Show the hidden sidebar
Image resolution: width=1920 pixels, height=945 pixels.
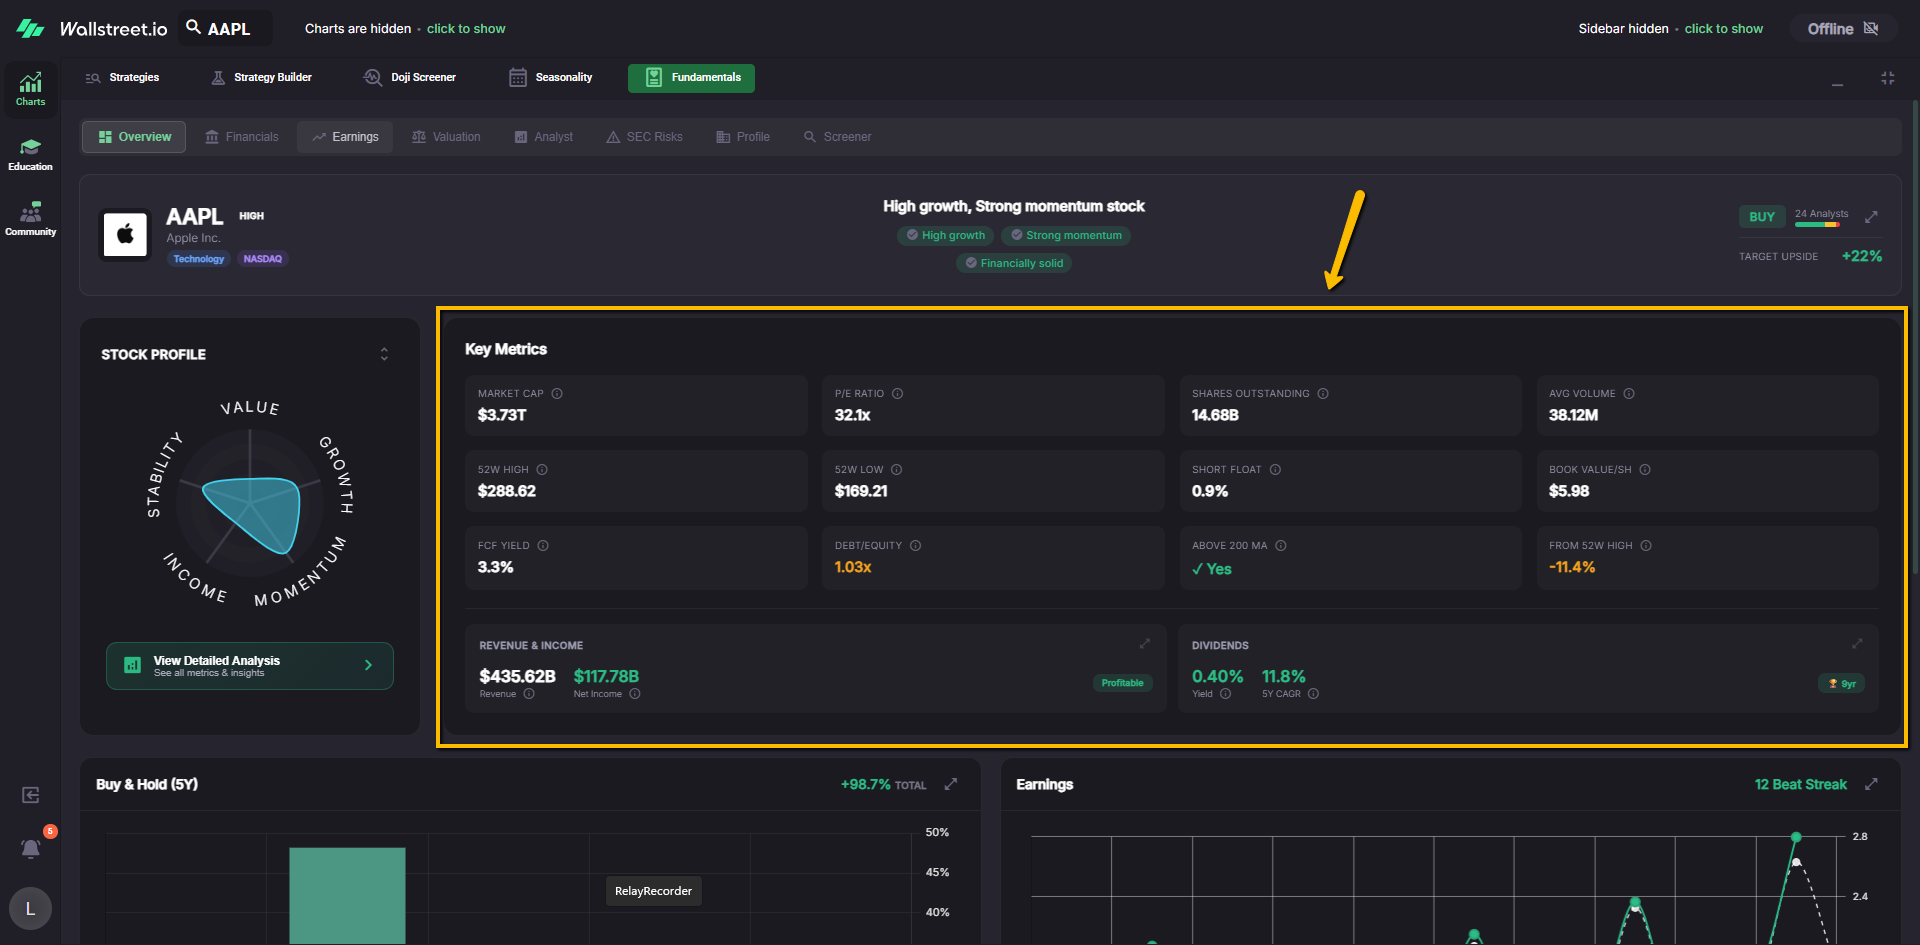tap(1723, 29)
